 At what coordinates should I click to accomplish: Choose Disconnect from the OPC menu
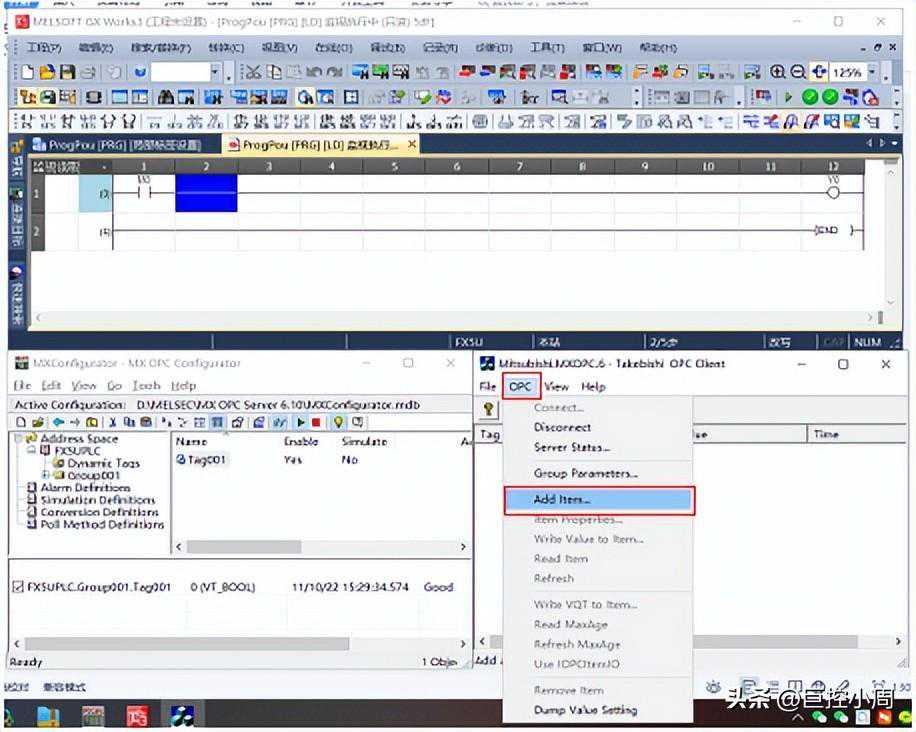[562, 427]
